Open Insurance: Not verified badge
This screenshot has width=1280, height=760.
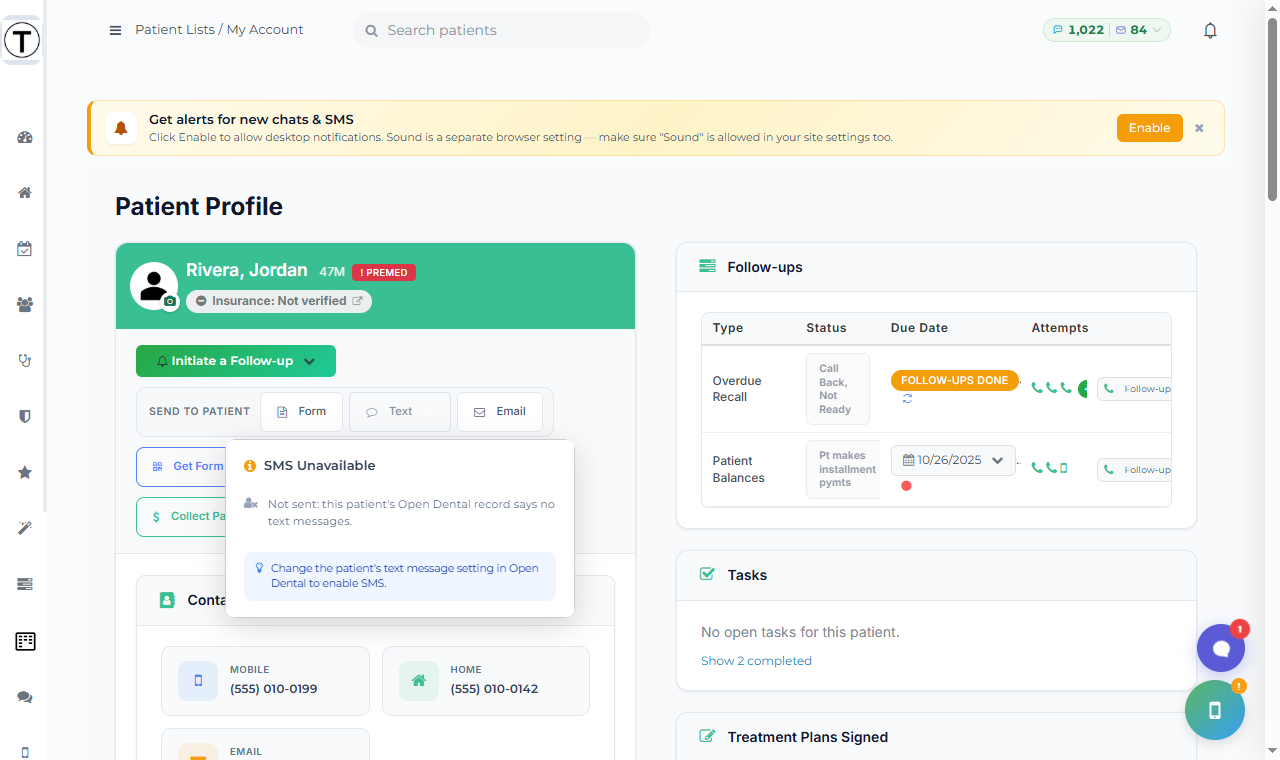(x=279, y=301)
